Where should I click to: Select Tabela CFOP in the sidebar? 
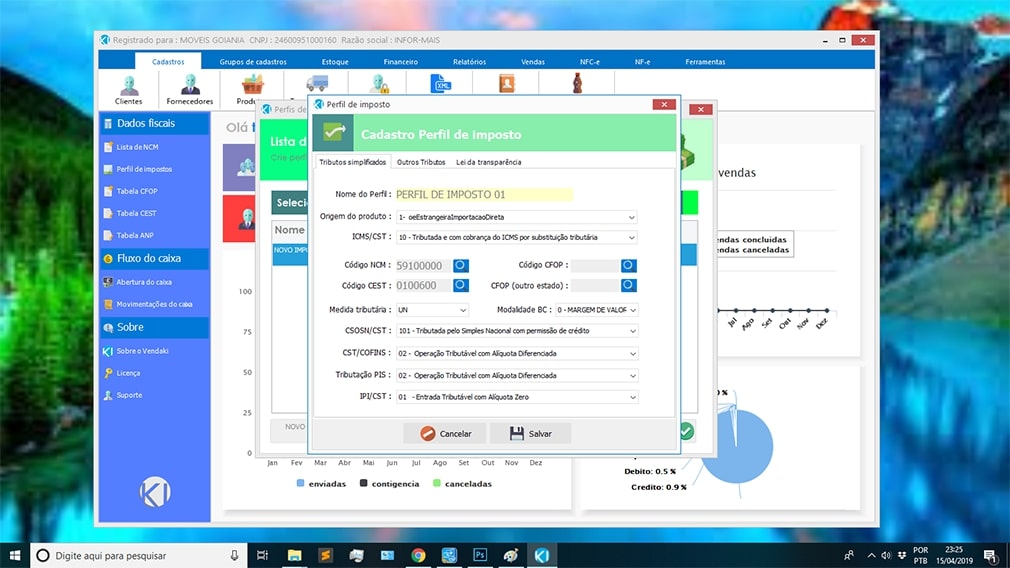pyautogui.click(x=137, y=191)
